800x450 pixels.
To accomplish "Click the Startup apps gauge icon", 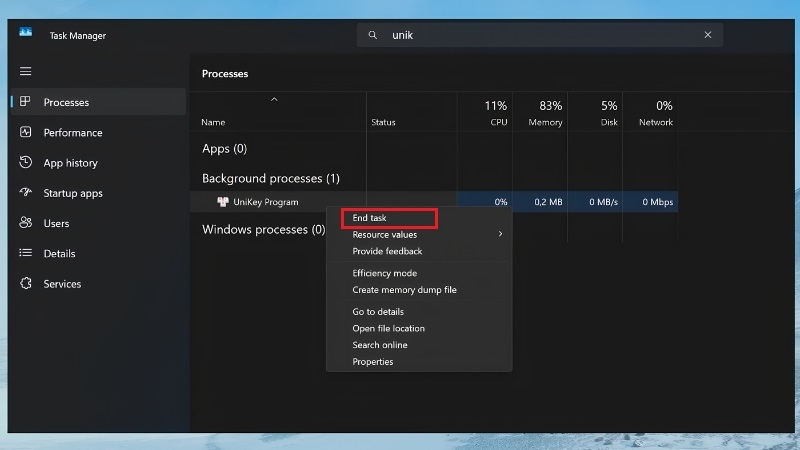I will [26, 192].
